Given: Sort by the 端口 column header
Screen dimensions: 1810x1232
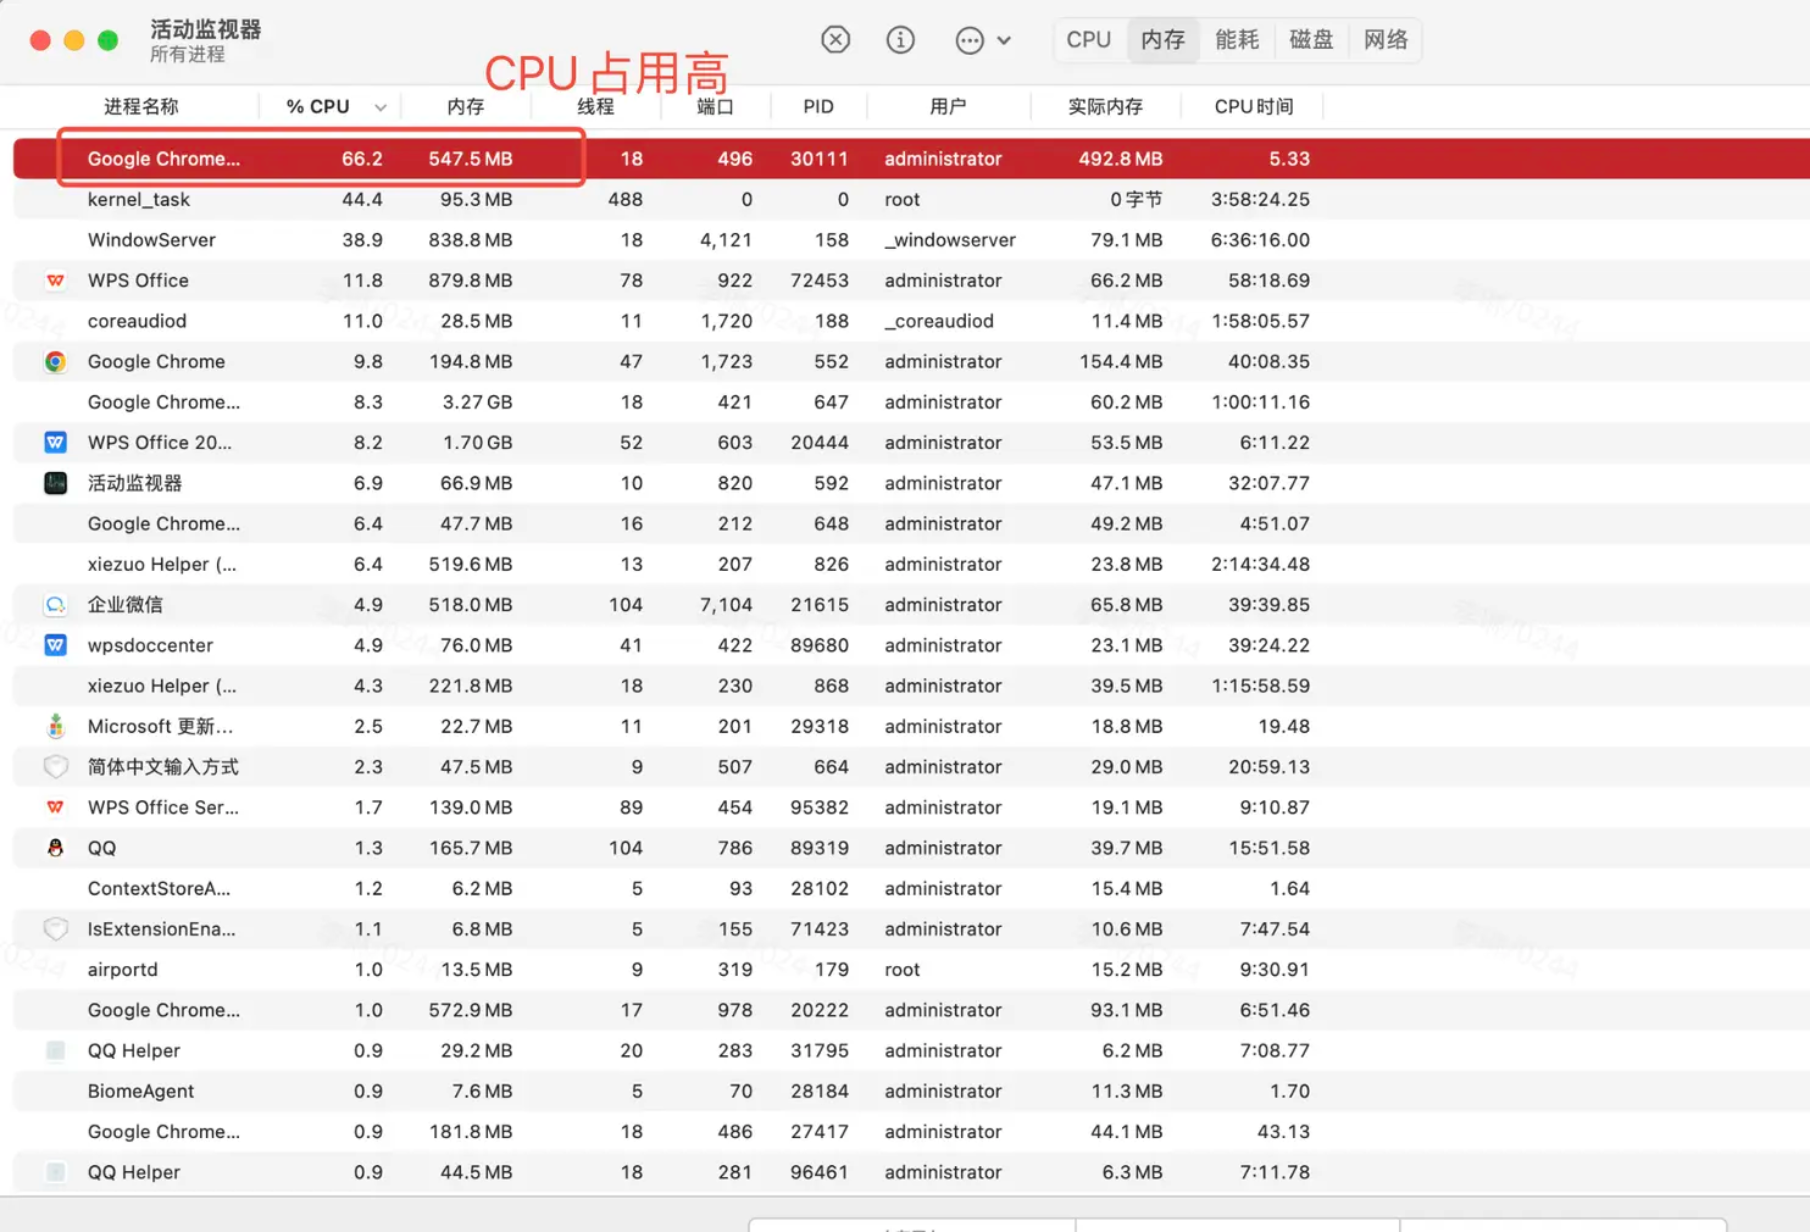Looking at the screenshot, I should 715,106.
